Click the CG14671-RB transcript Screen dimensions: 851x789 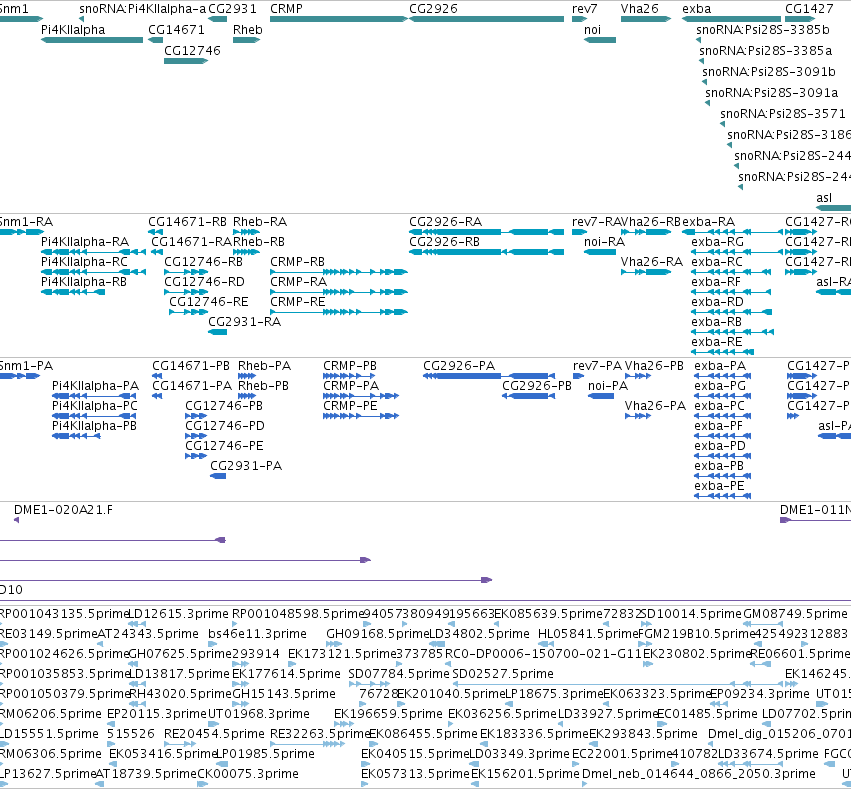pyautogui.click(x=156, y=232)
